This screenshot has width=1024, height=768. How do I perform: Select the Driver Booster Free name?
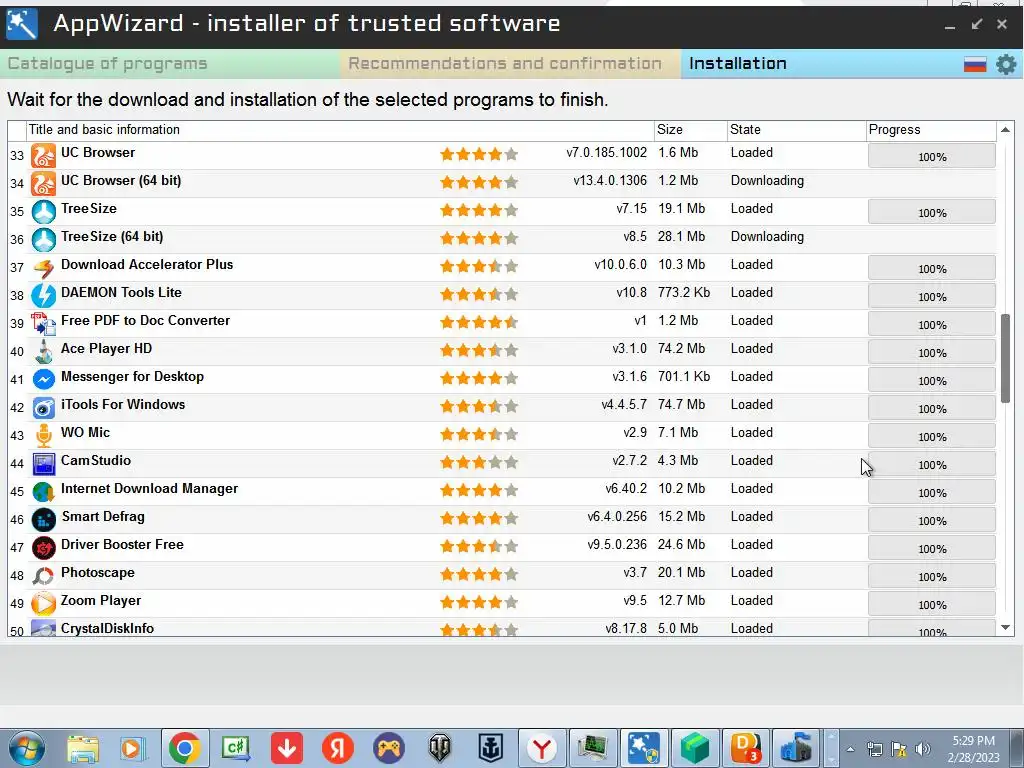122,545
